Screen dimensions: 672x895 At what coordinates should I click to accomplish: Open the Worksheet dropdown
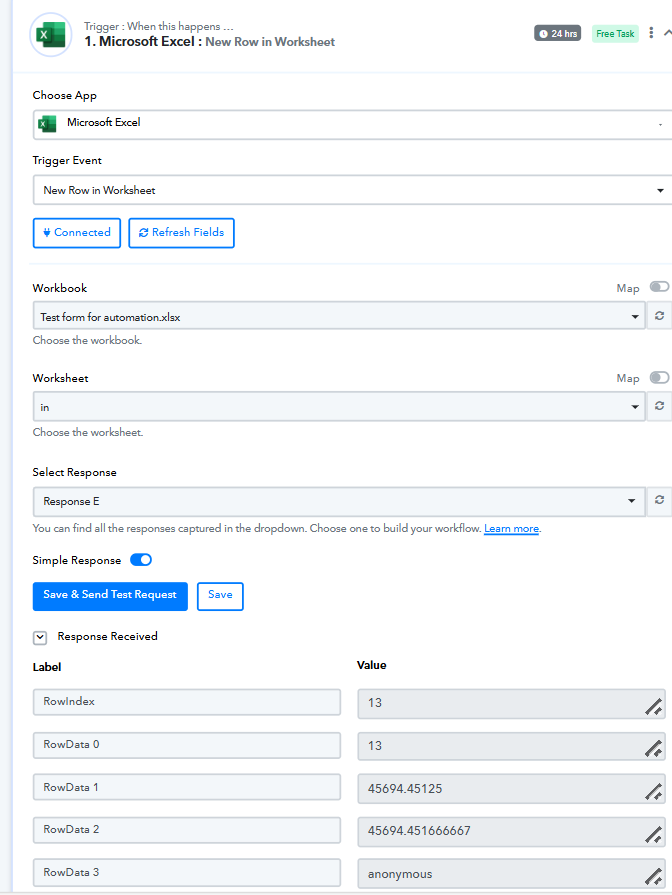click(339, 406)
